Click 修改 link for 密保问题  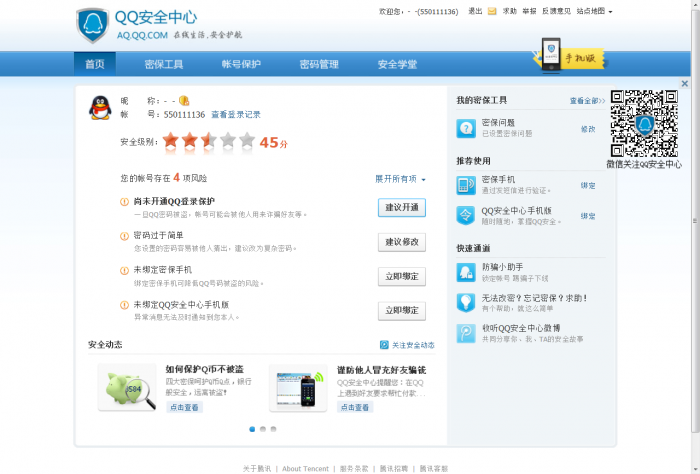click(588, 129)
